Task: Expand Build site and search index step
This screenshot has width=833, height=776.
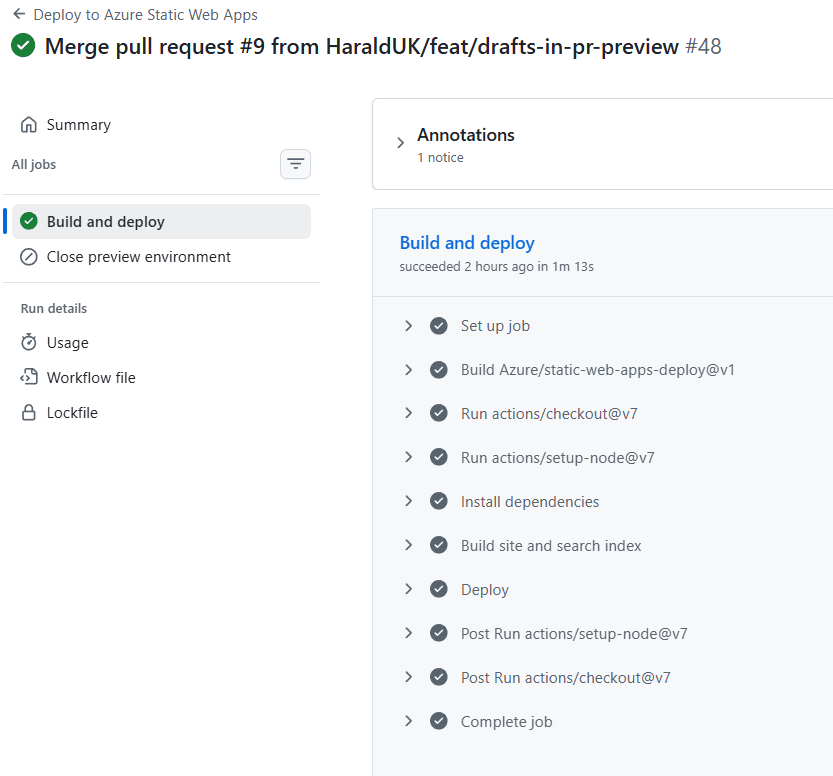Action: 408,545
